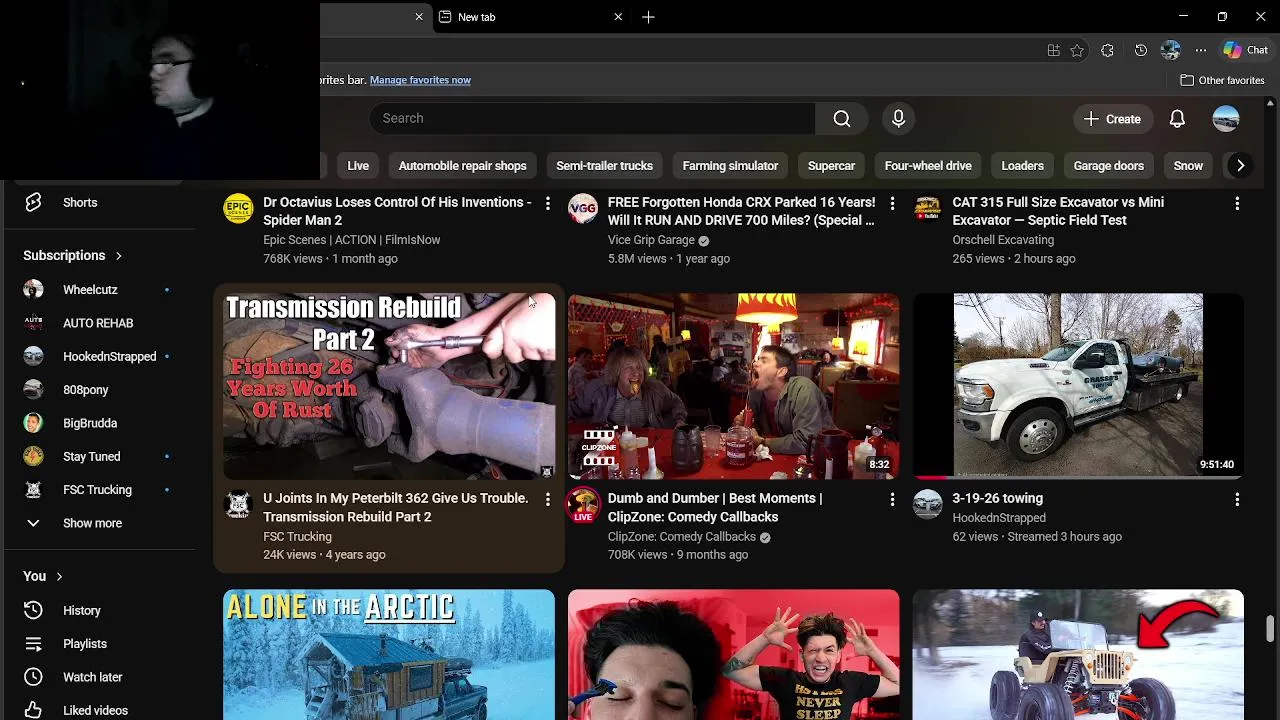Click the Create button
1280x720 pixels.
point(1112,119)
